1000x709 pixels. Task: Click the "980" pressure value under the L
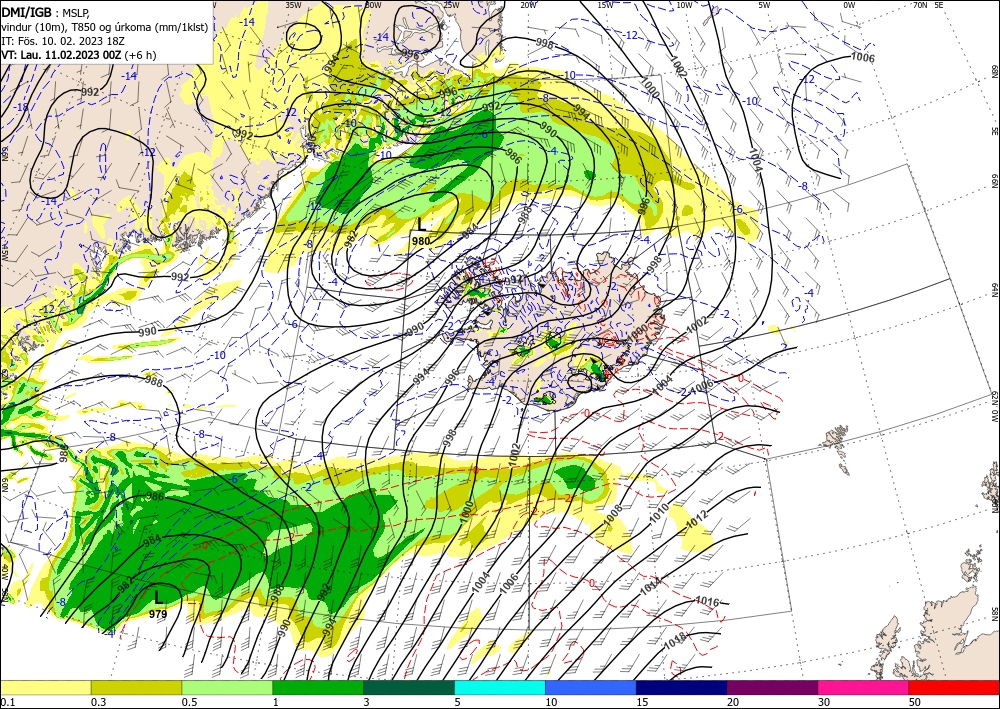pos(421,241)
